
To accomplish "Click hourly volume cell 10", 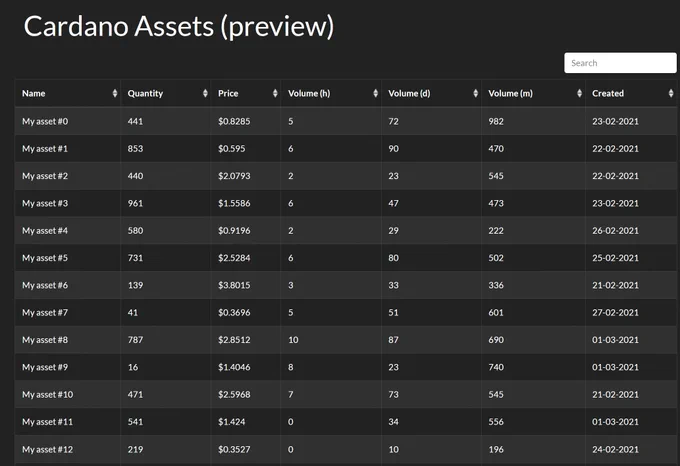I will coord(293,340).
